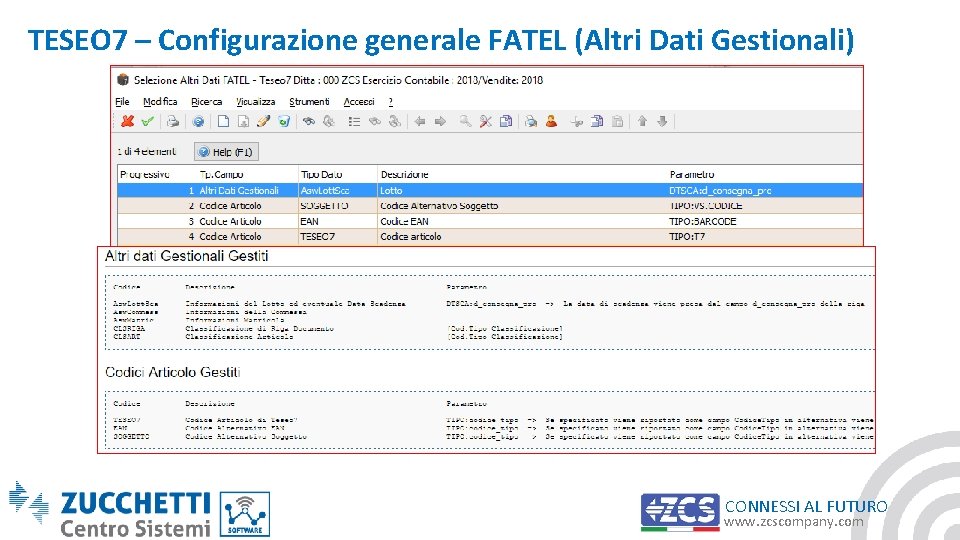Click the www.zcscompany.com link
The width and height of the screenshot is (960, 540).
pyautogui.click(x=793, y=522)
